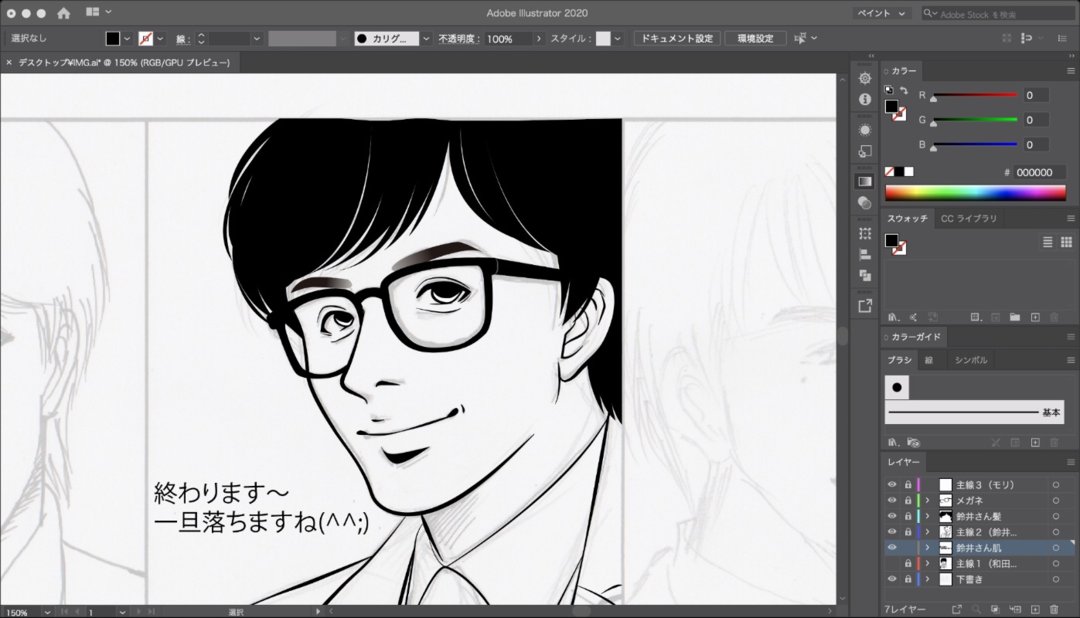Click the red R channel slider
This screenshot has height=618, width=1080.
[975, 96]
